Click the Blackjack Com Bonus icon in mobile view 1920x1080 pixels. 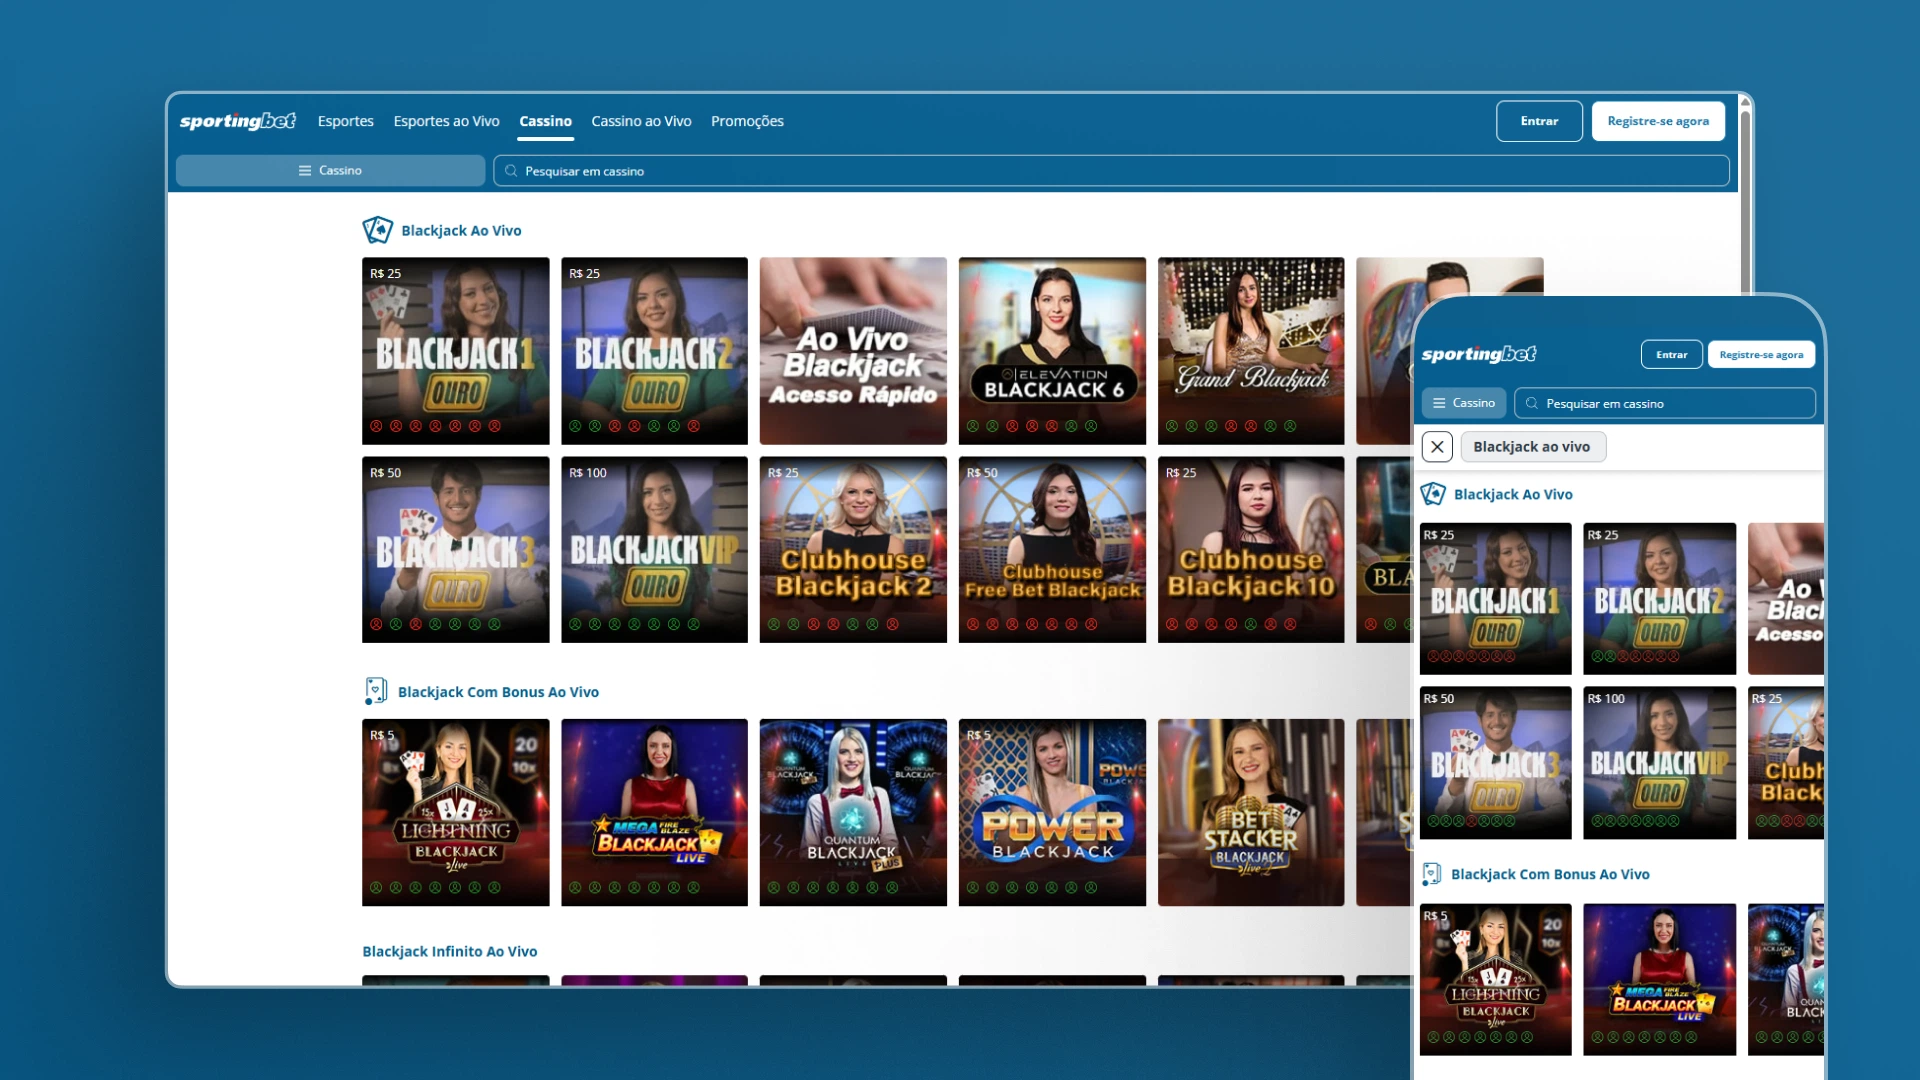point(1432,874)
